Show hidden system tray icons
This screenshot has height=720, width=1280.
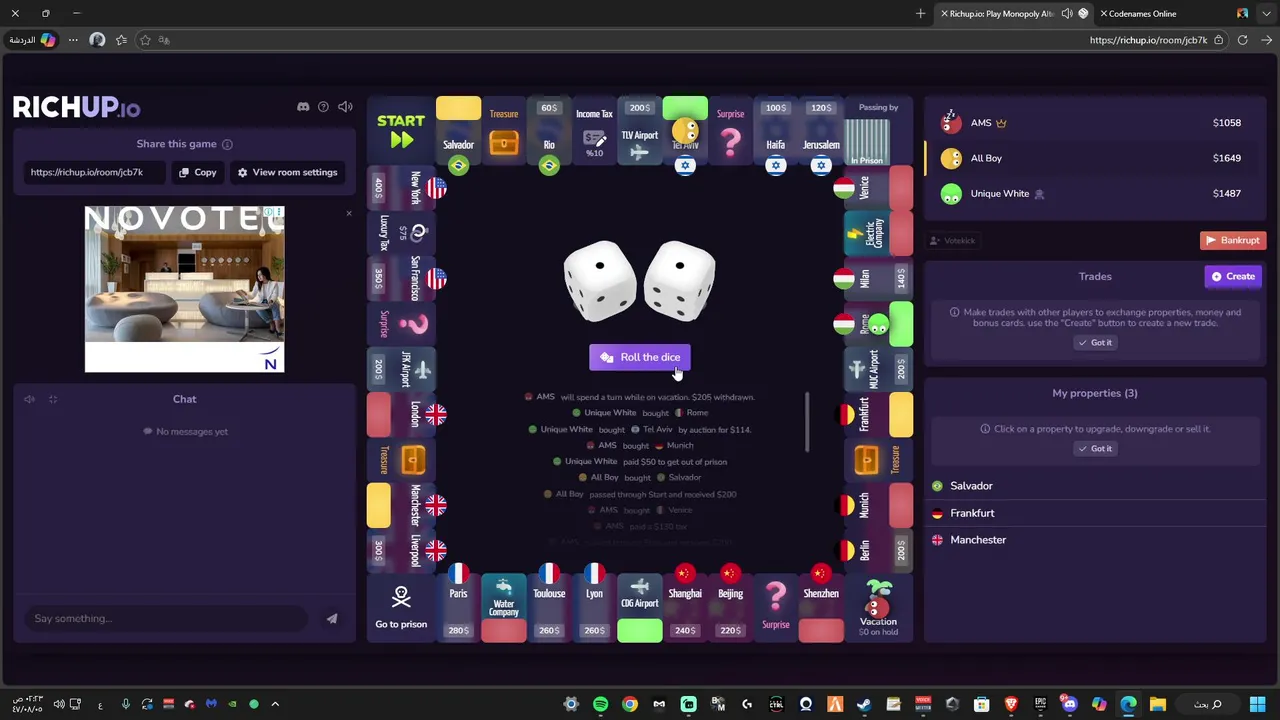[275, 704]
